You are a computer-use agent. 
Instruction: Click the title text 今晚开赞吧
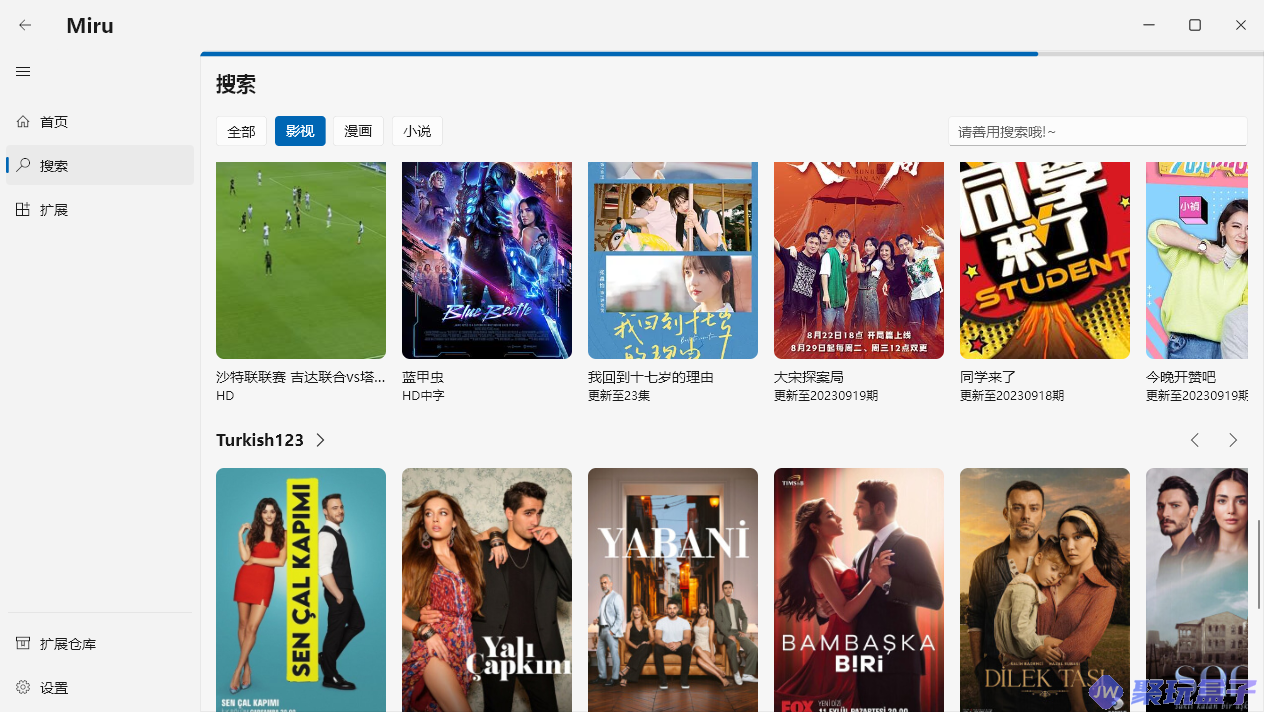click(1181, 377)
